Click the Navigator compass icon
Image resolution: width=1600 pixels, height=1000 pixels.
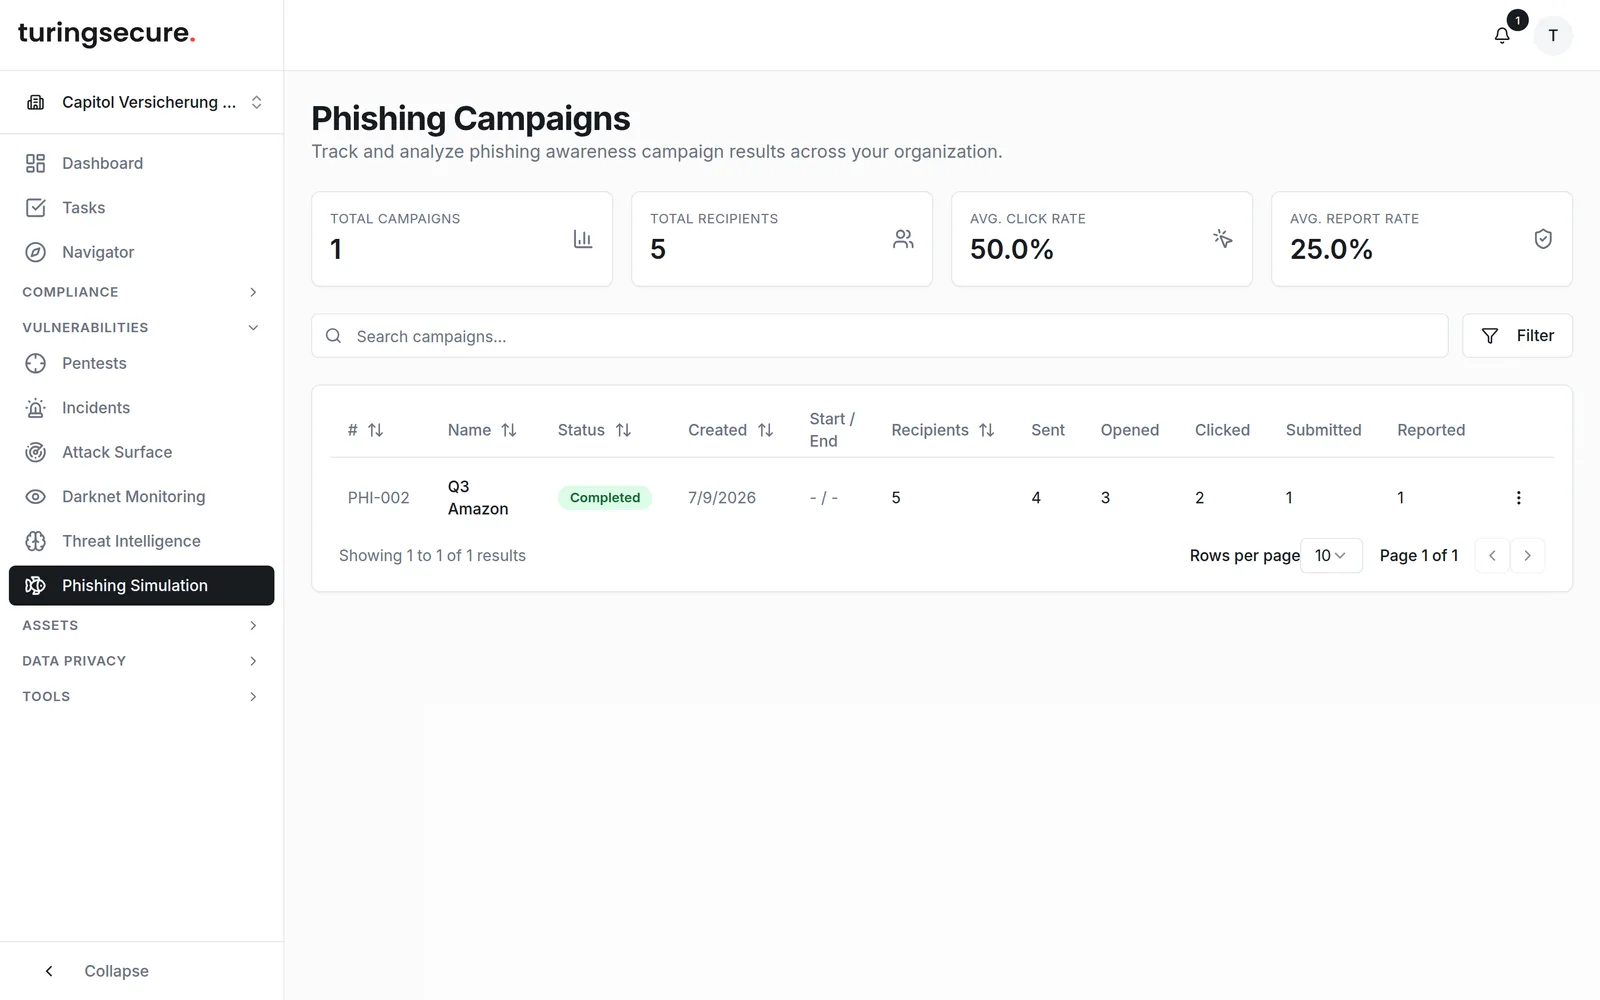pyautogui.click(x=36, y=252)
